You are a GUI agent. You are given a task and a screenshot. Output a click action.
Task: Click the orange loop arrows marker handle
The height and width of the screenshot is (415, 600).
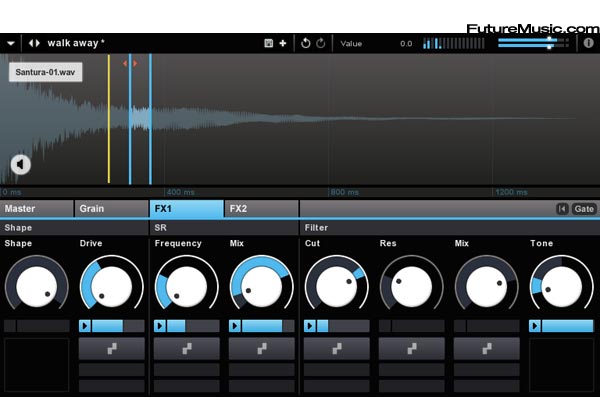coord(130,63)
